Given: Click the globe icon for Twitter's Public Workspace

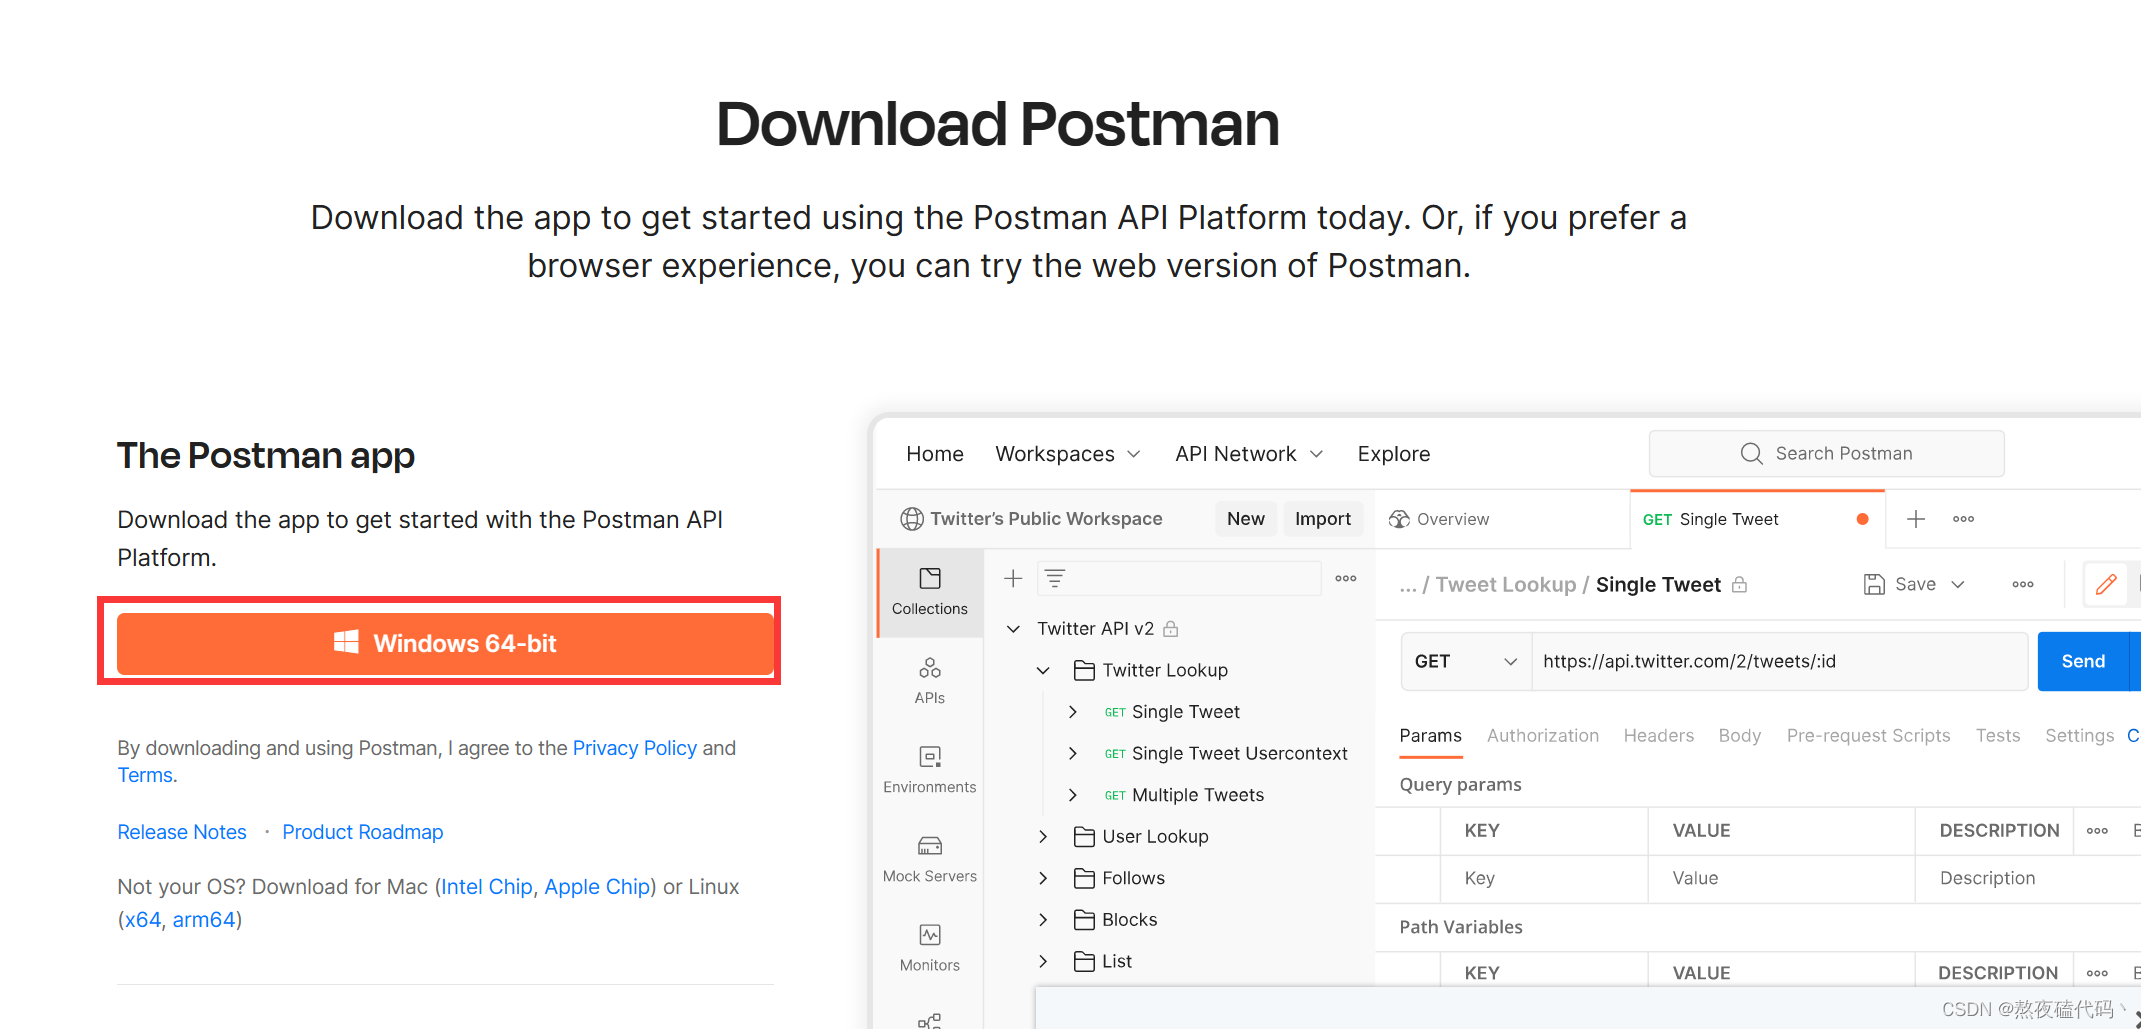Looking at the screenshot, I should click(x=912, y=519).
